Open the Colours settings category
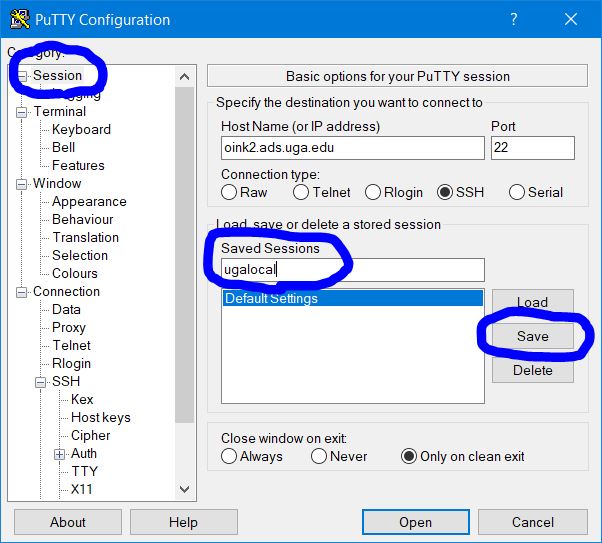This screenshot has height=543, width=602. tap(74, 273)
